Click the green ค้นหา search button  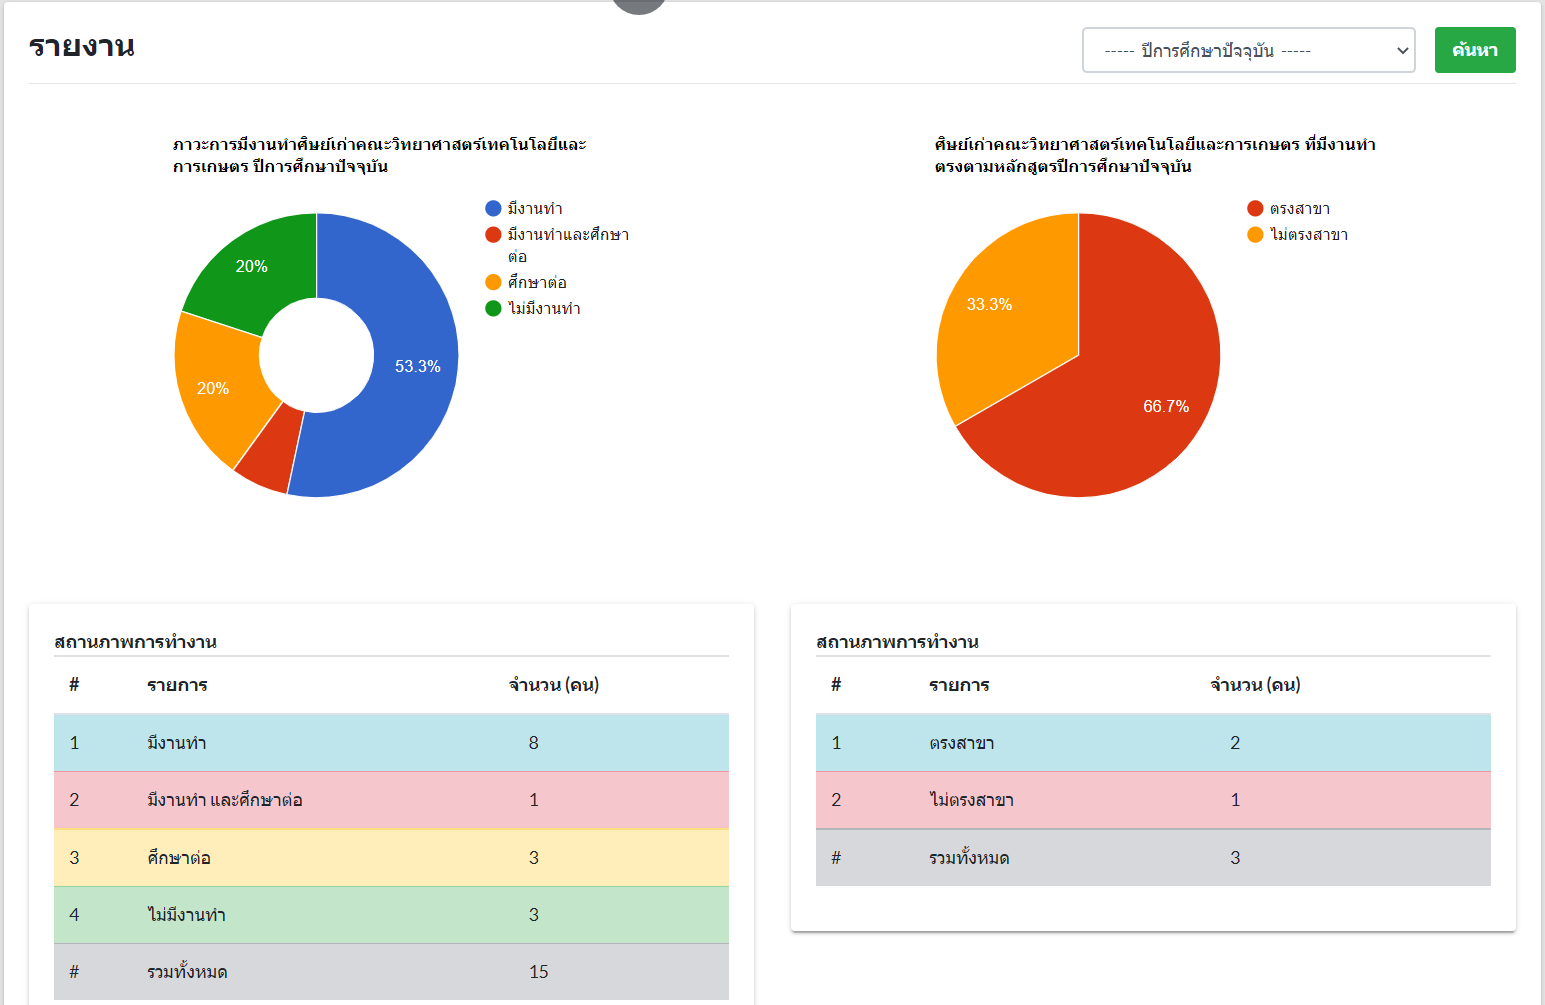pos(1475,50)
